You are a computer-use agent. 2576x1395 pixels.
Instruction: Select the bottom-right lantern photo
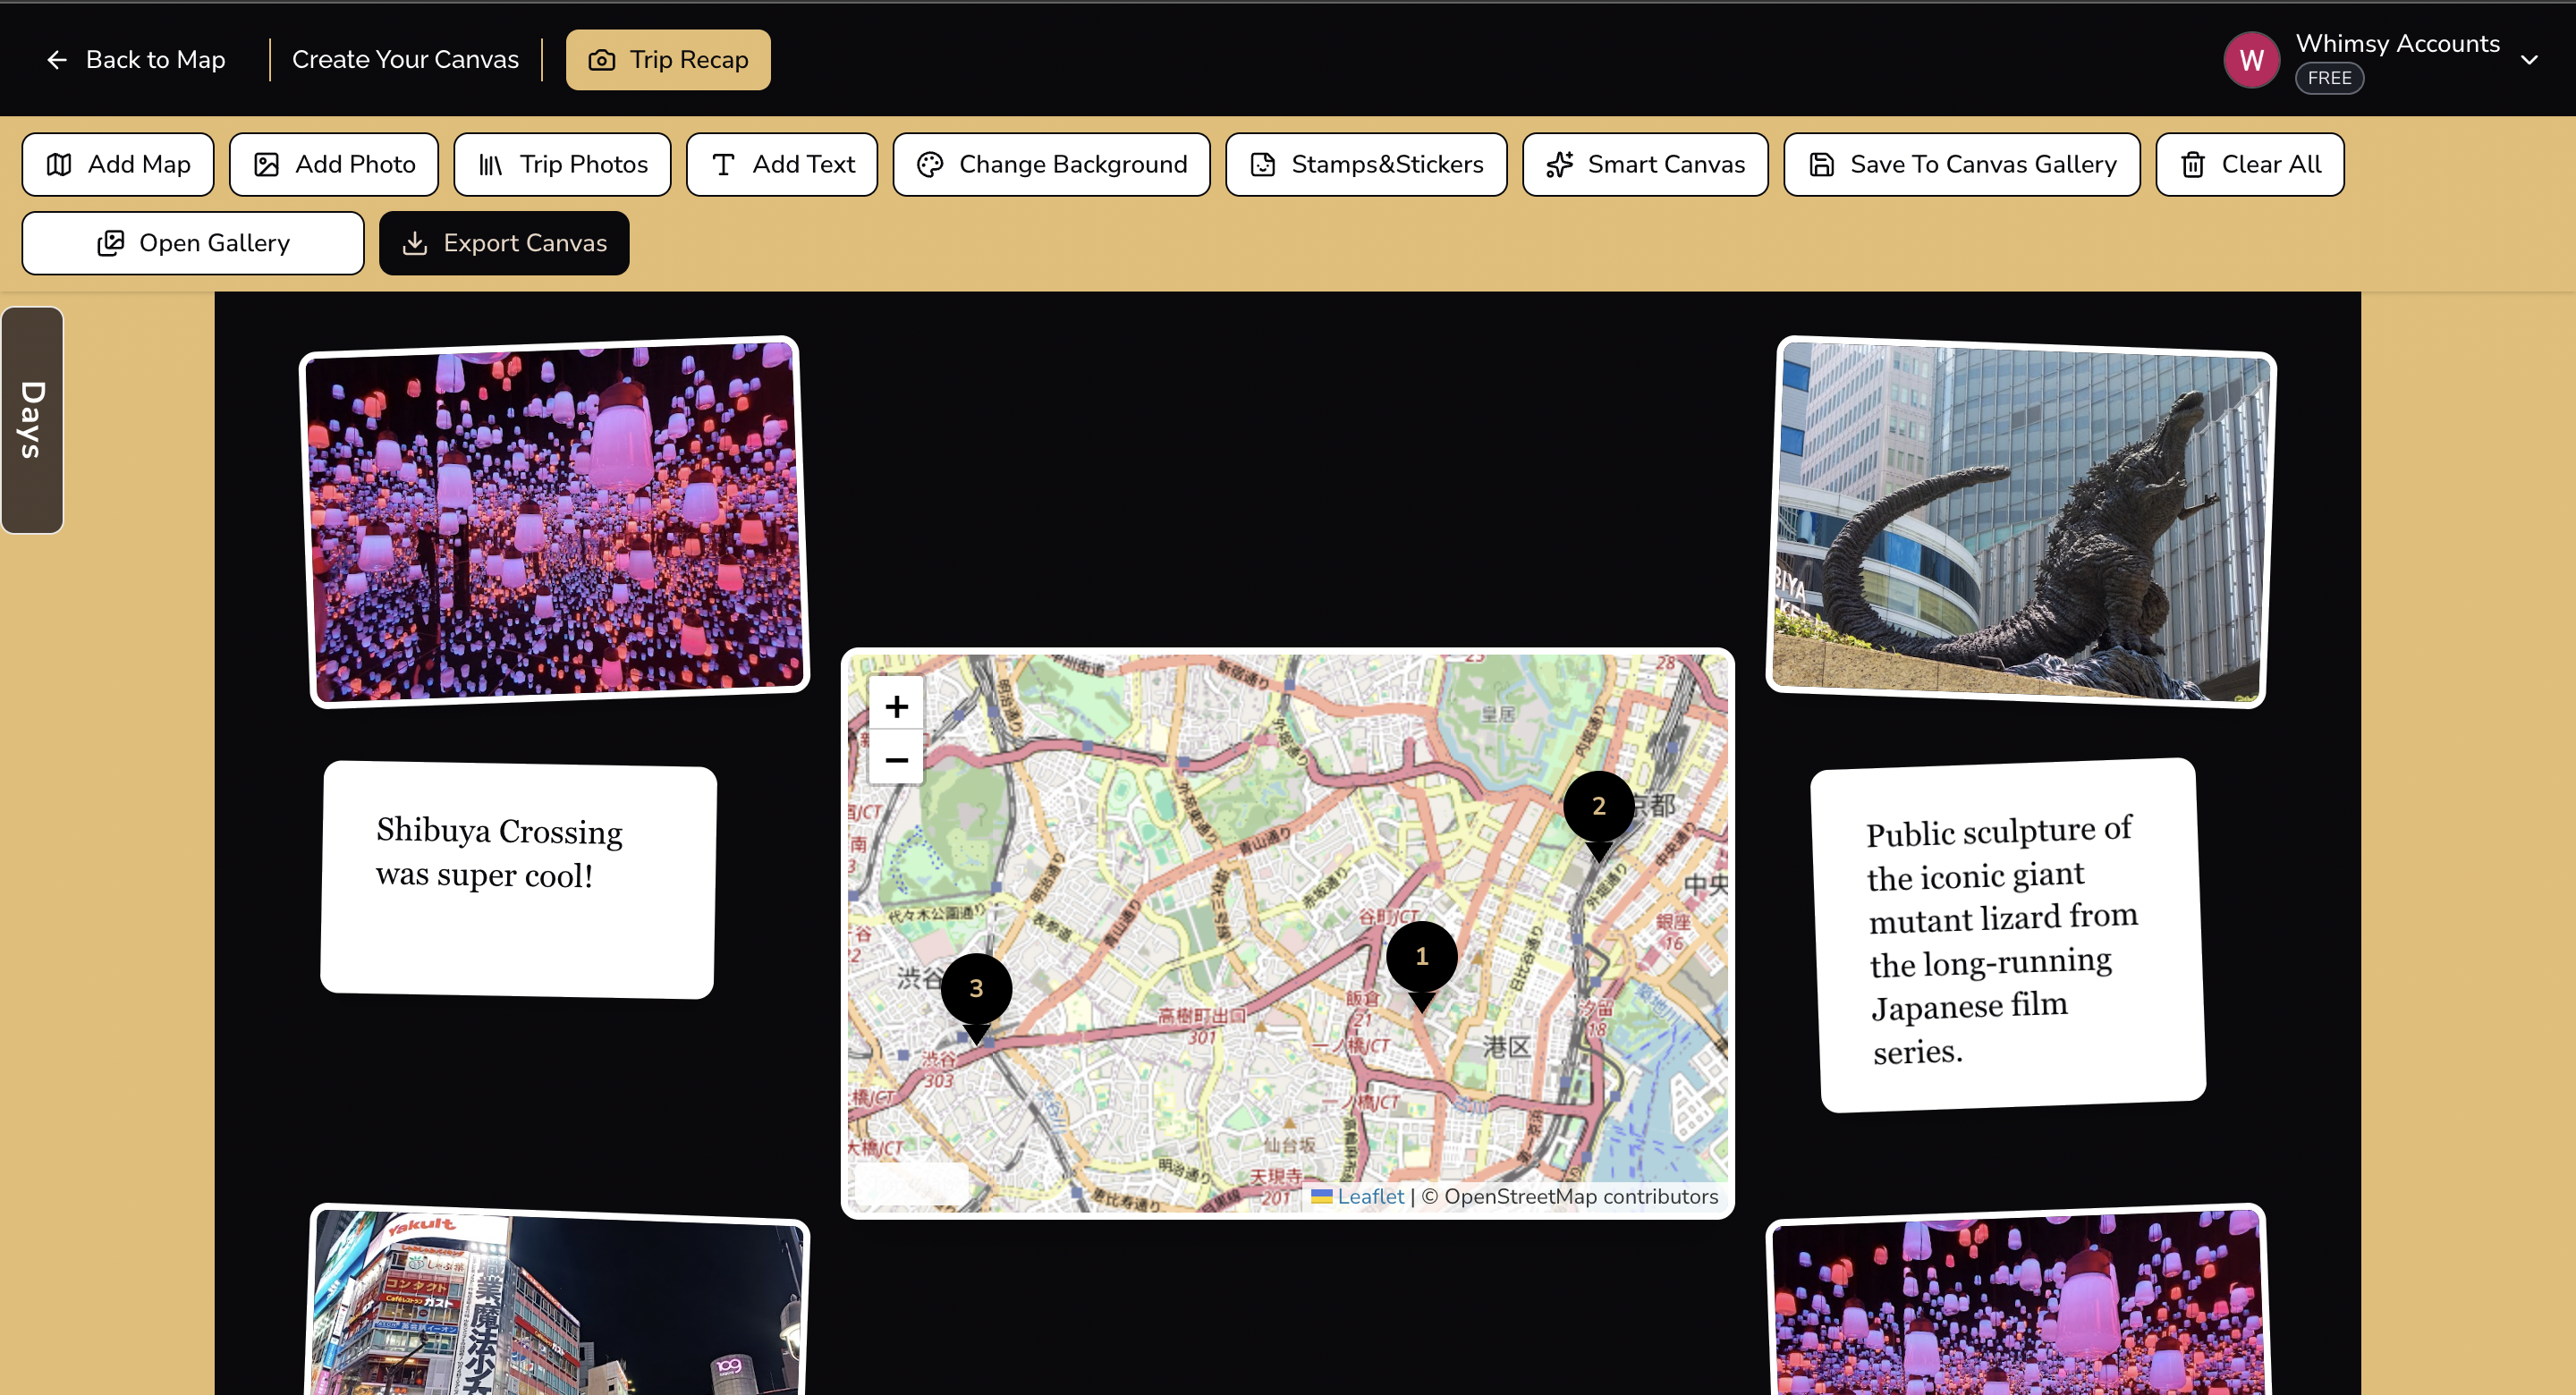point(2018,1300)
